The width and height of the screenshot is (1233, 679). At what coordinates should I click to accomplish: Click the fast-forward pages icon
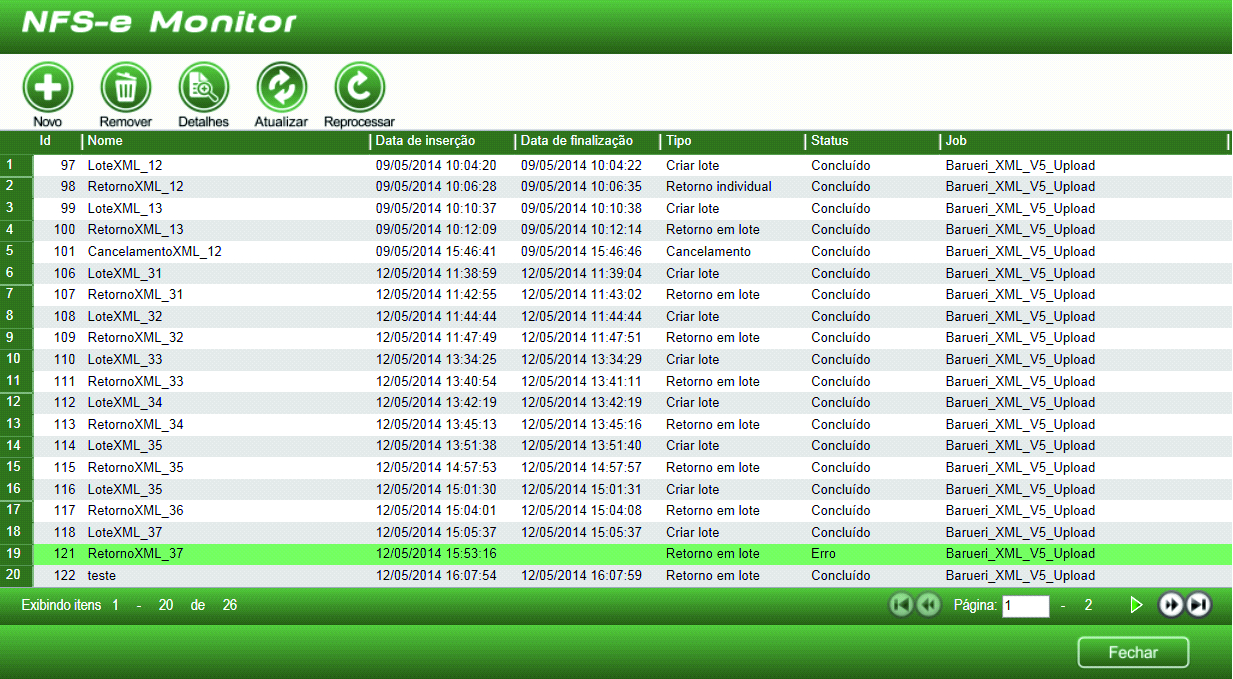[x=1171, y=605]
